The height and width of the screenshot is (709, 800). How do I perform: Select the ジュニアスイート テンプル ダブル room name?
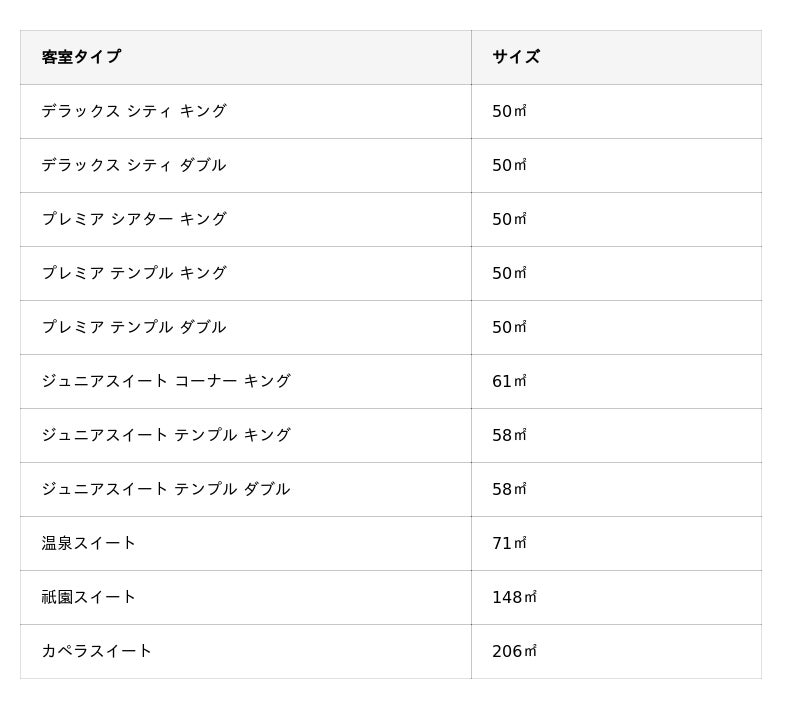(166, 489)
